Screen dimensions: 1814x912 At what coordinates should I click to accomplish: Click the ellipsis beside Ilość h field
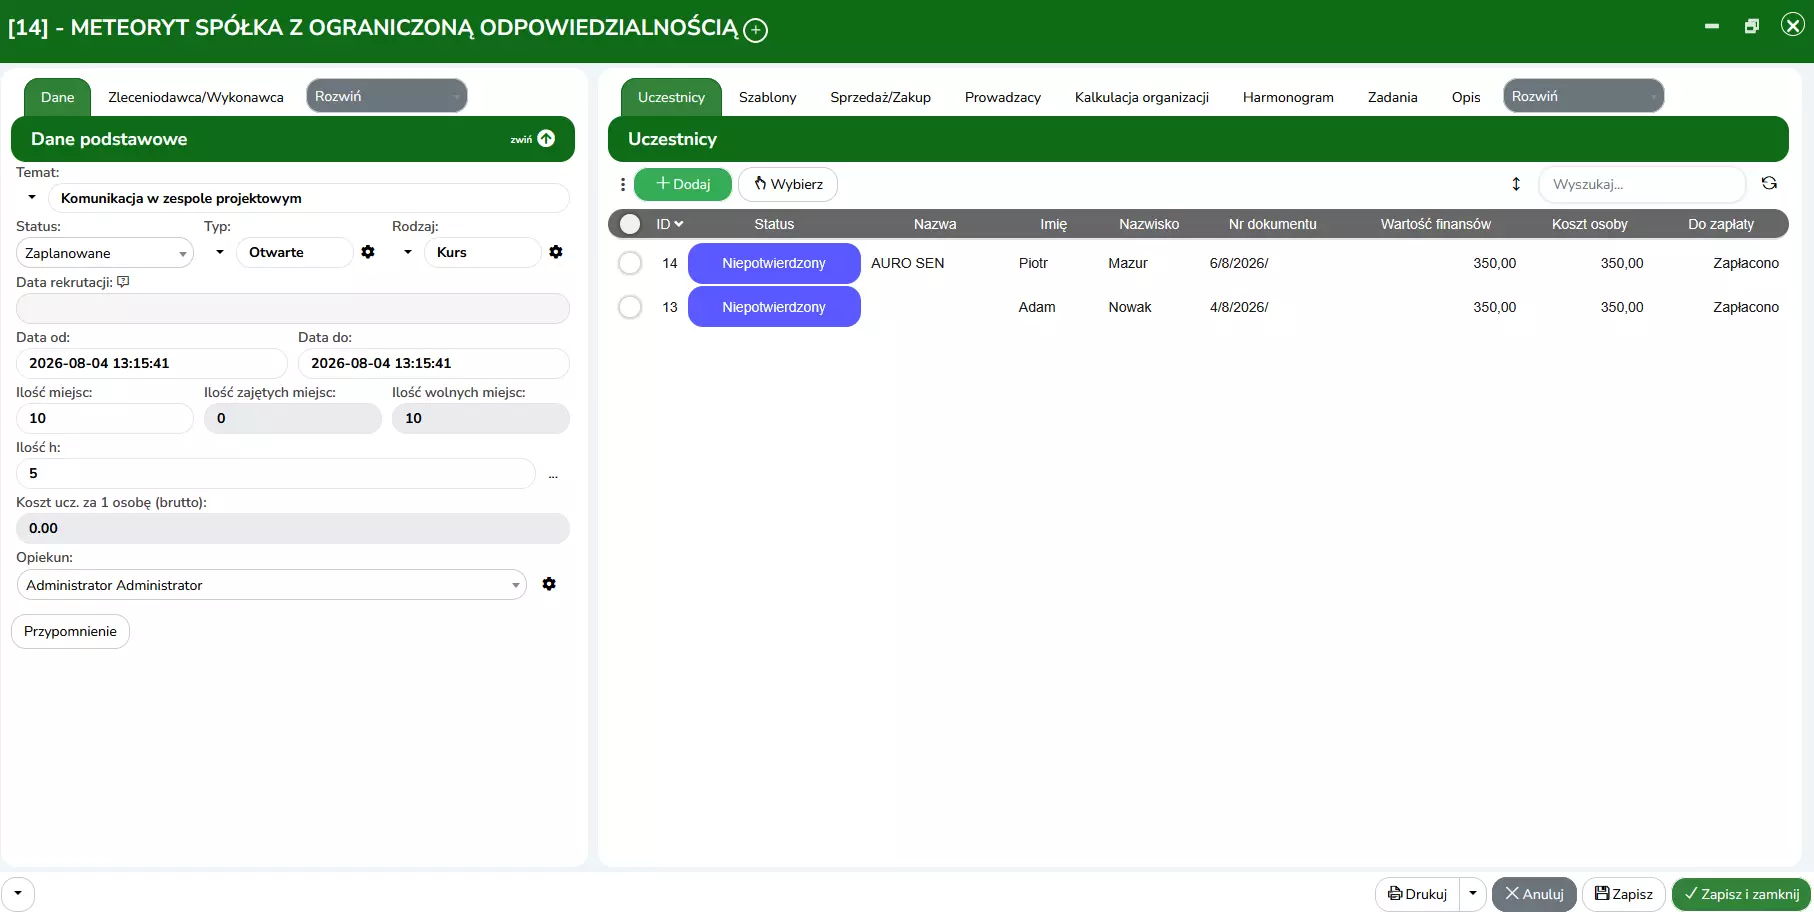tap(553, 474)
